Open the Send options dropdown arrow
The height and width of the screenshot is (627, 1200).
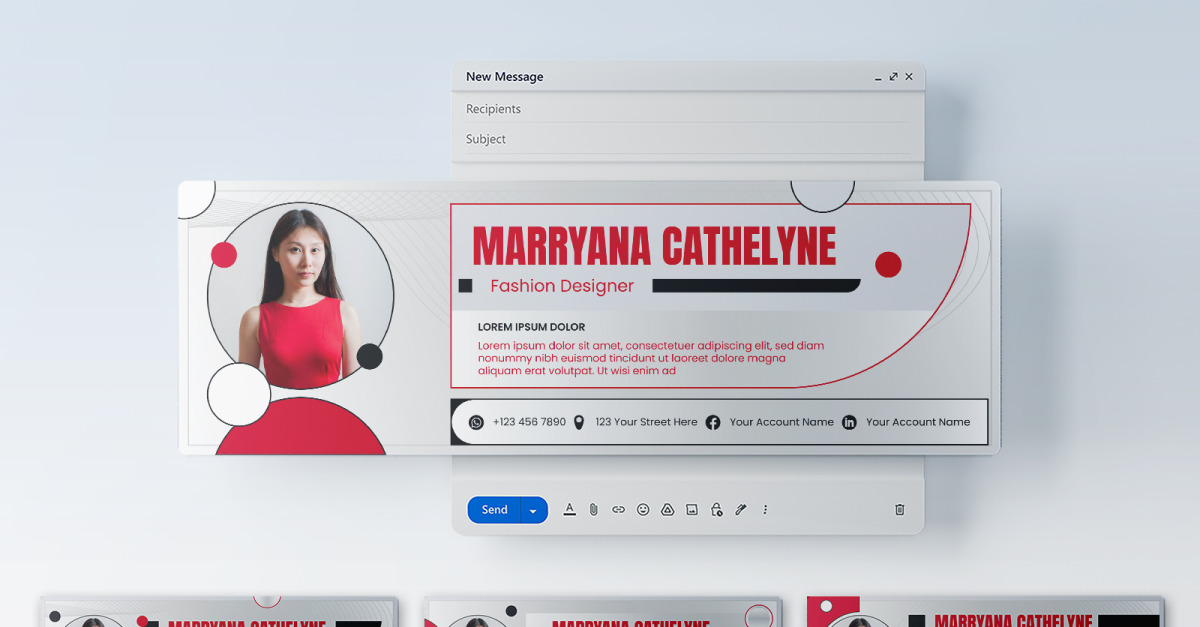tap(533, 510)
